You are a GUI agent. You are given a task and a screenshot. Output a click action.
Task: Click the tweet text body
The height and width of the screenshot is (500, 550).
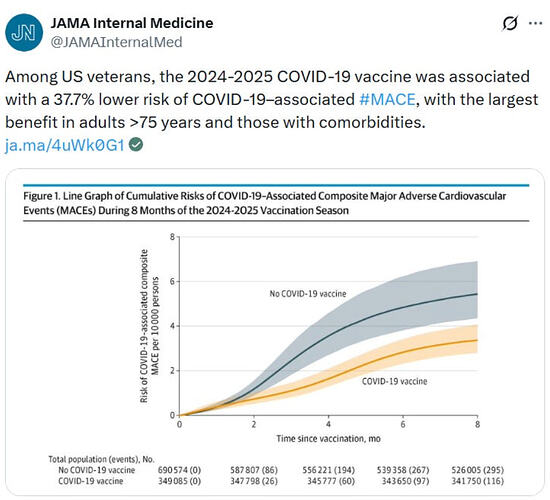[272, 99]
